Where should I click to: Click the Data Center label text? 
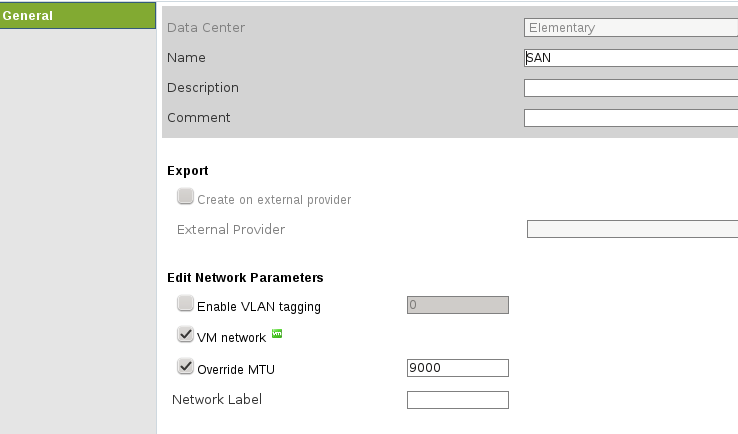point(206,27)
